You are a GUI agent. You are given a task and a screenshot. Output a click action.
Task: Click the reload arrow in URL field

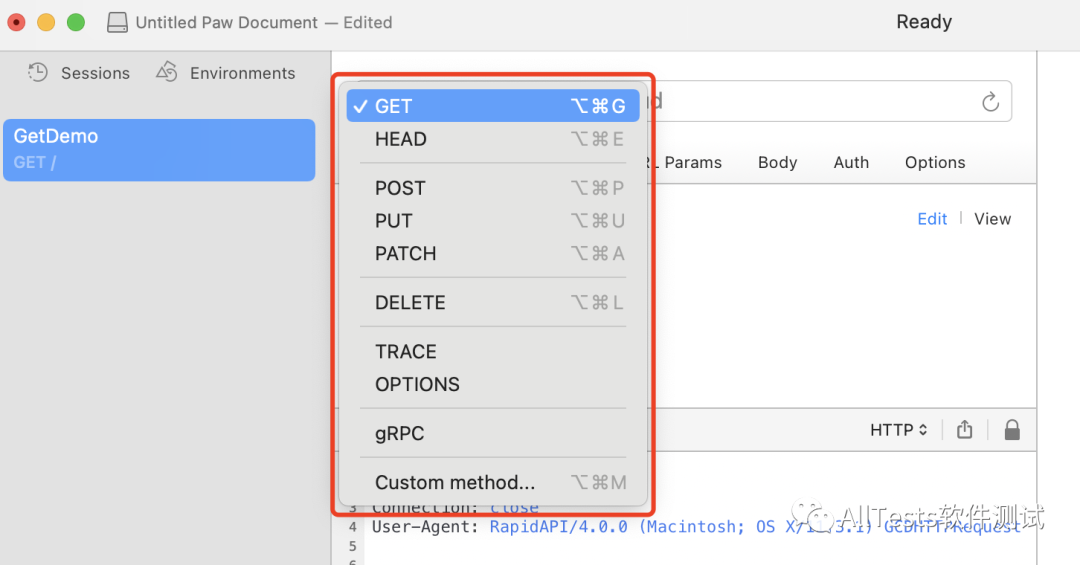click(990, 102)
